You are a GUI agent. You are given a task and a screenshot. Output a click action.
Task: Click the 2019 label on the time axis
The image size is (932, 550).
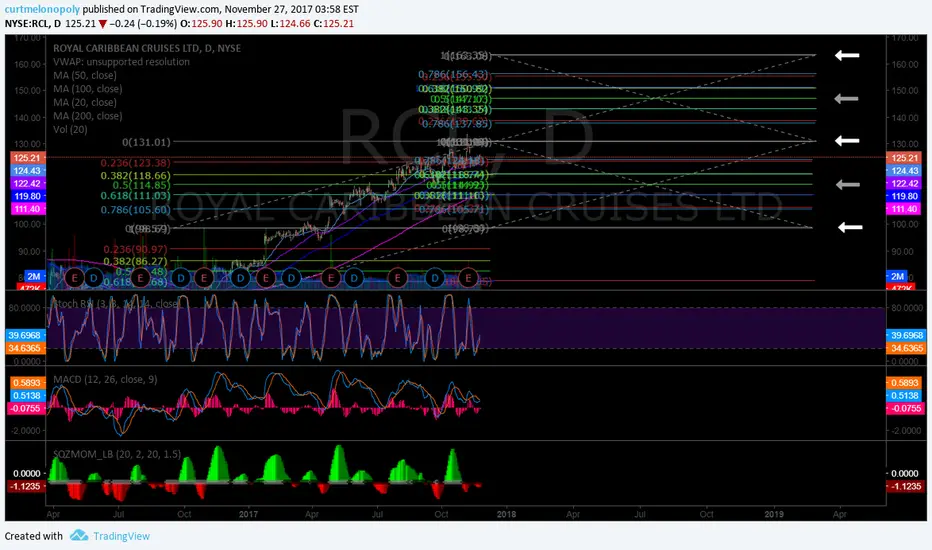tap(774, 514)
